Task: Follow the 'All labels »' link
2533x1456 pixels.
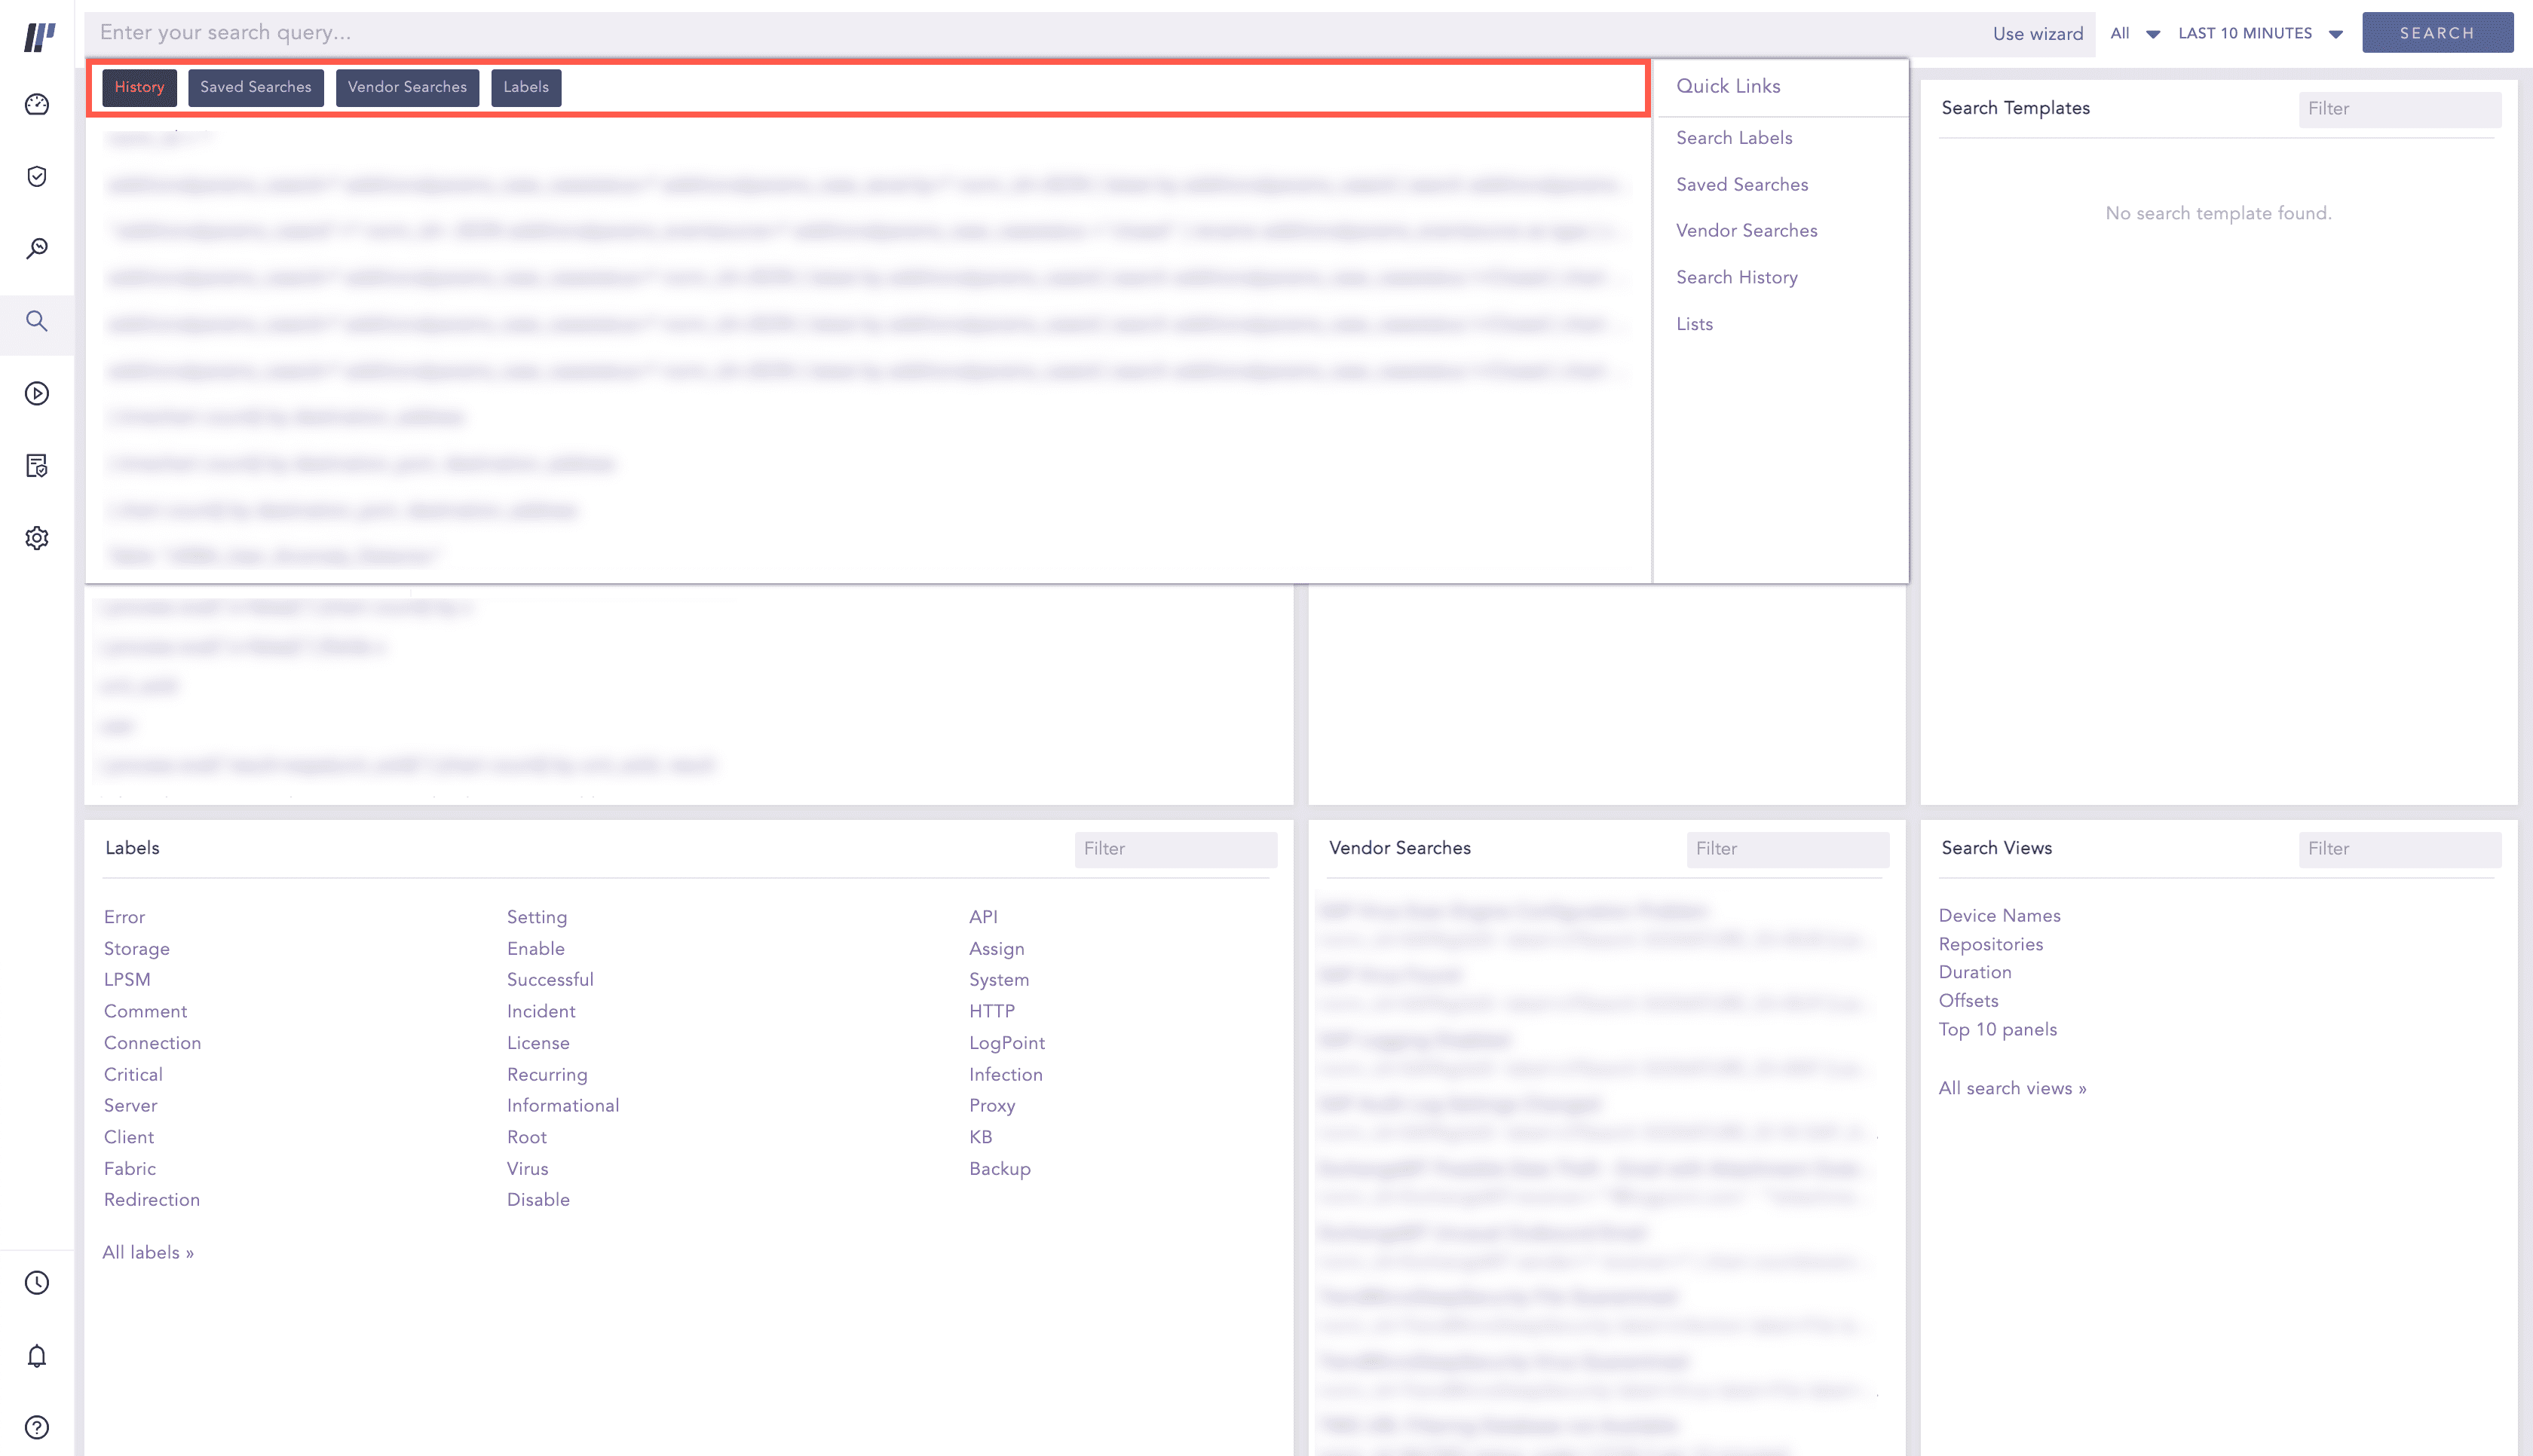Action: click(148, 1251)
